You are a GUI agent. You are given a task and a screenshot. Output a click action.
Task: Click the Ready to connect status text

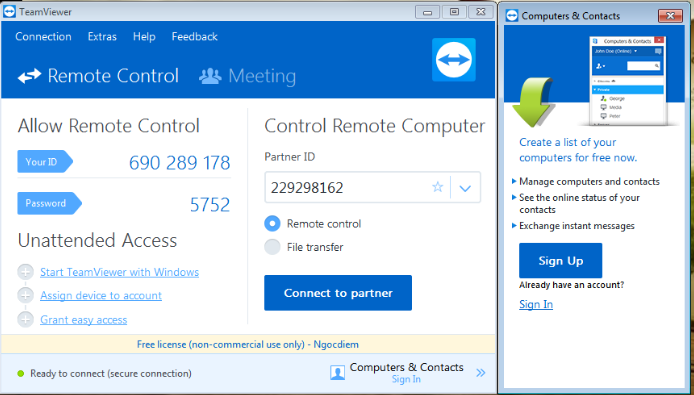pos(111,374)
